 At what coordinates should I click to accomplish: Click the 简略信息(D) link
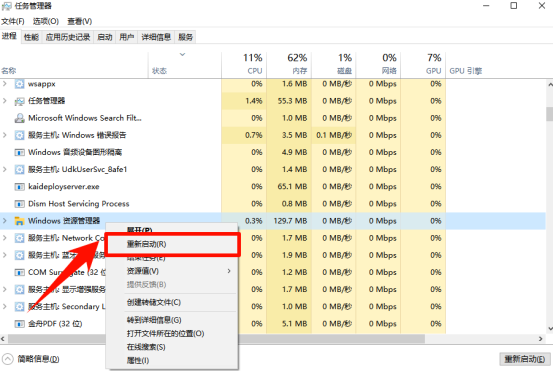(38, 359)
